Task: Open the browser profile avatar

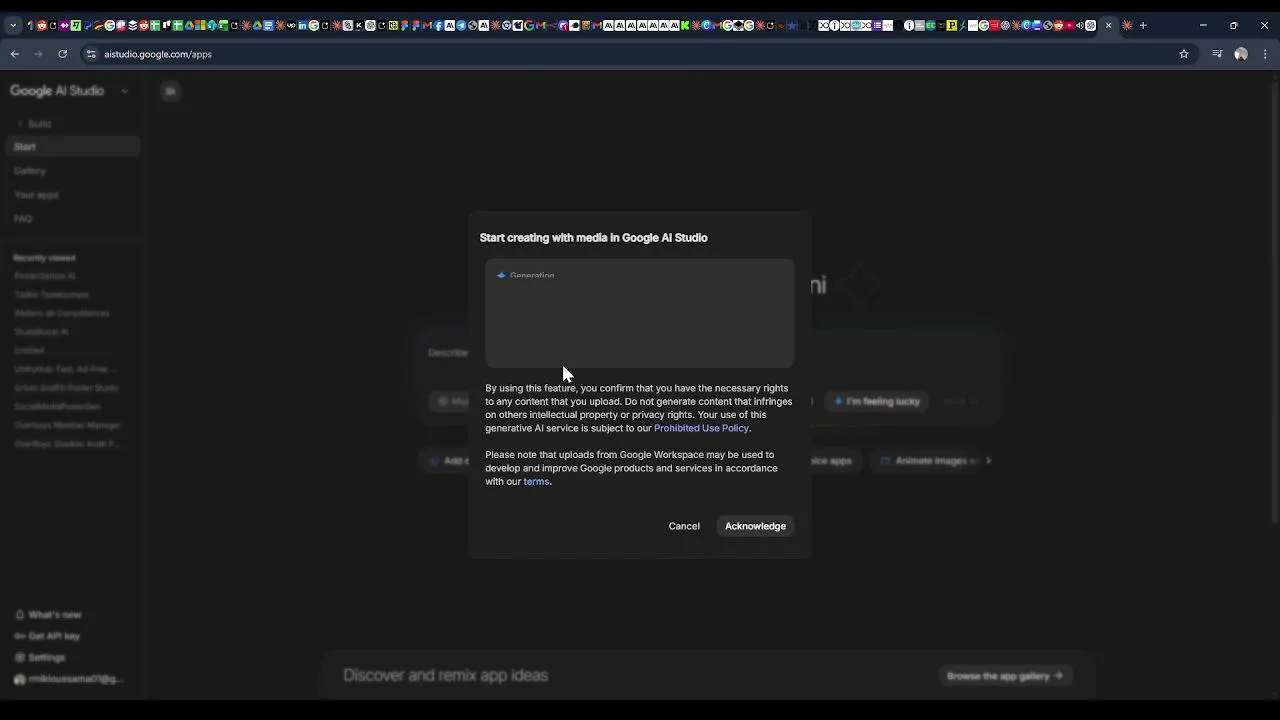Action: click(1241, 54)
